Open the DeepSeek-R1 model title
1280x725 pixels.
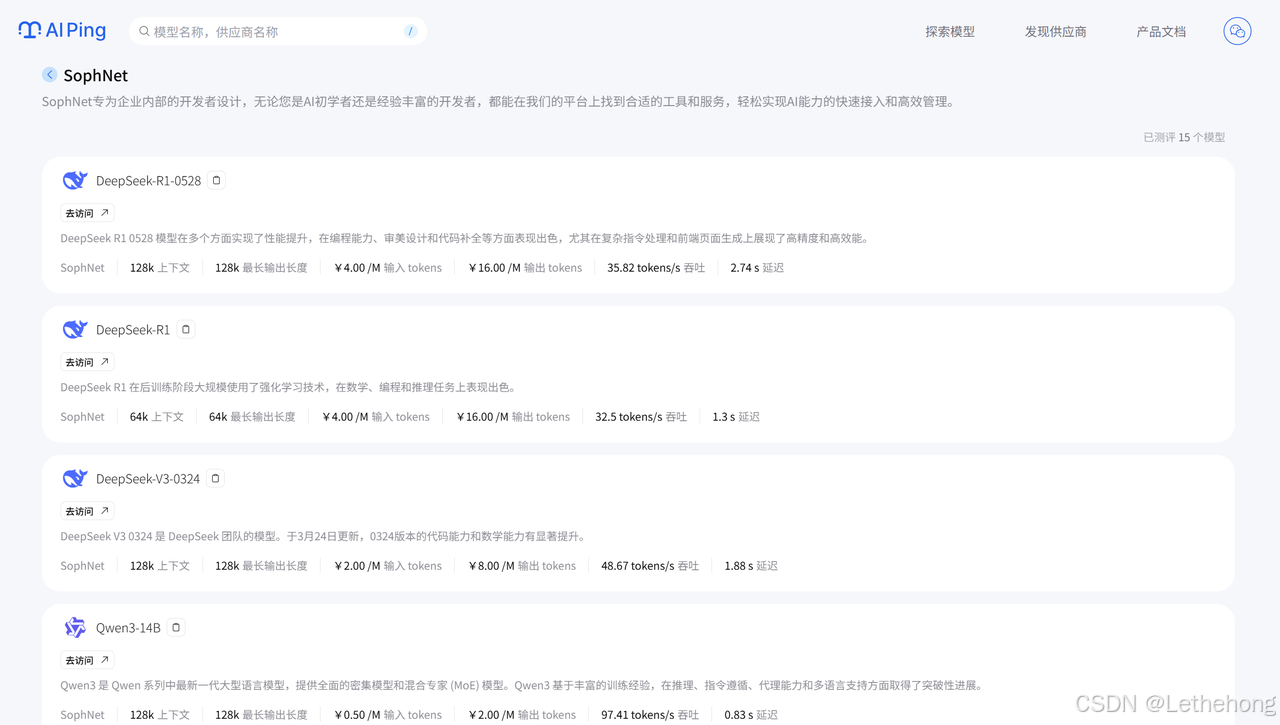coord(133,330)
